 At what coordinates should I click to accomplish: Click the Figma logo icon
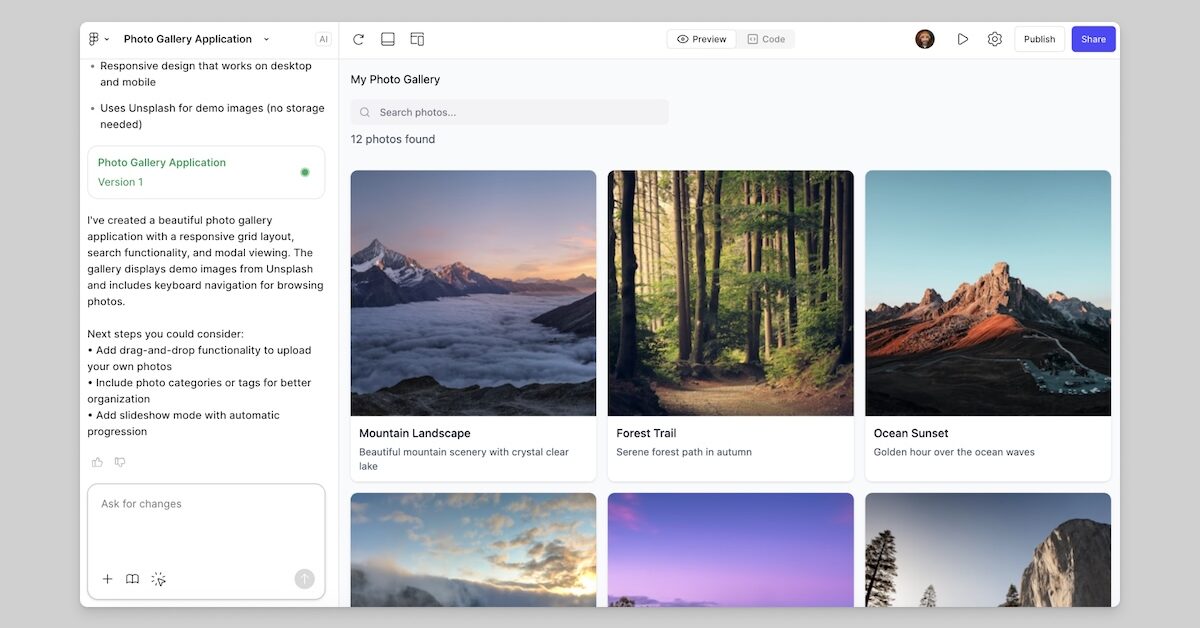tap(94, 38)
